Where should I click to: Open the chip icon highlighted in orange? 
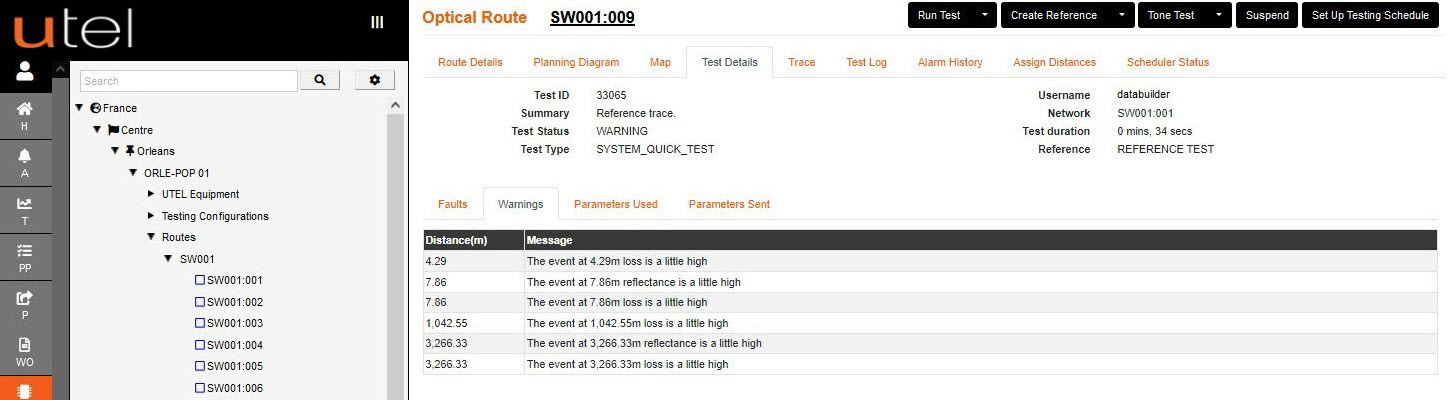[x=25, y=390]
